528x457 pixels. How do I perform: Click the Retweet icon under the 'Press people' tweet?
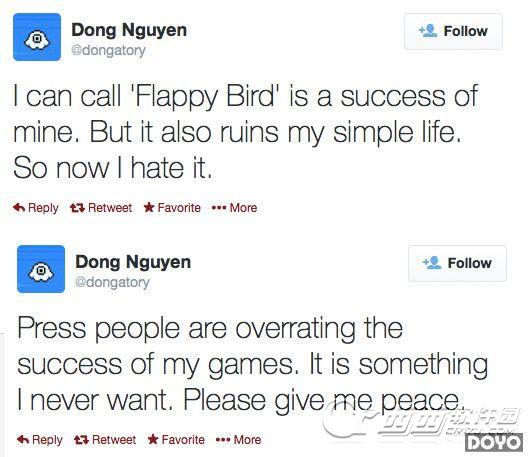pyautogui.click(x=81, y=440)
